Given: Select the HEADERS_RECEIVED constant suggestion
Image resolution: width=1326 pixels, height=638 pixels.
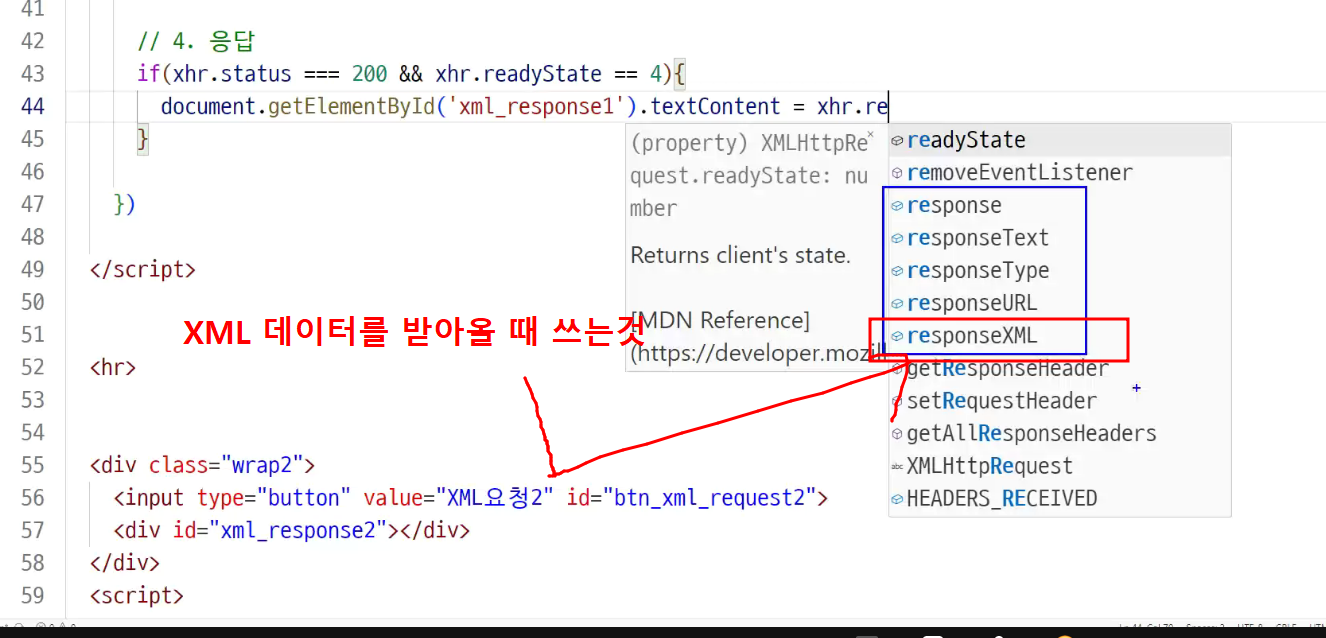Looking at the screenshot, I should pos(1059,498).
